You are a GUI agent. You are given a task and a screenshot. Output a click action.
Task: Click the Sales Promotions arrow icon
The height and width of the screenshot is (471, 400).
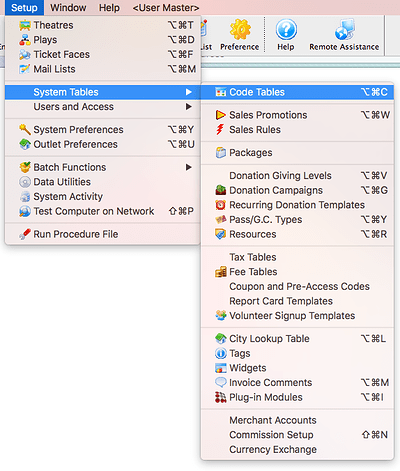tap(220, 115)
